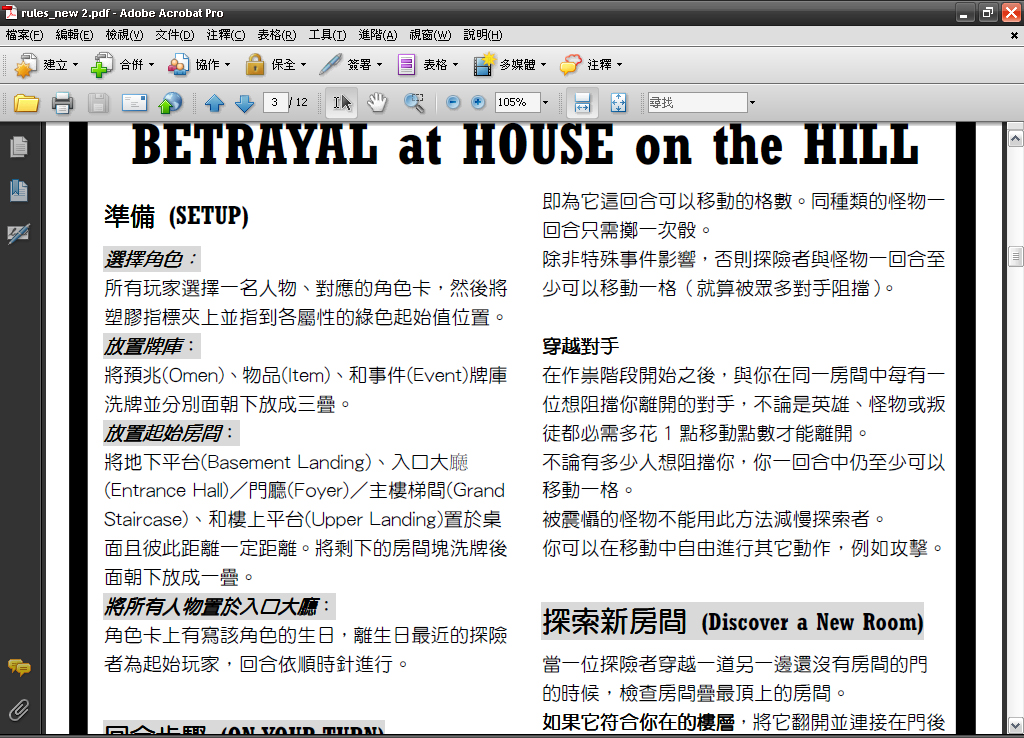Click the Email envelope icon

coord(135,103)
